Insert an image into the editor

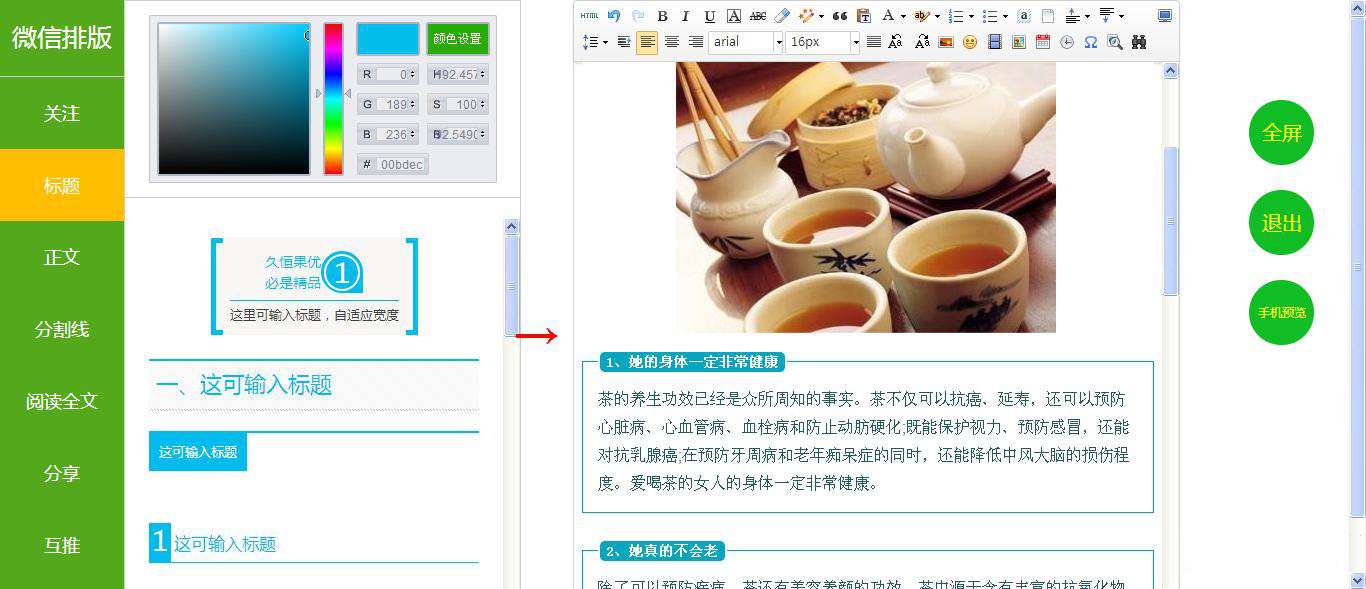(x=946, y=42)
